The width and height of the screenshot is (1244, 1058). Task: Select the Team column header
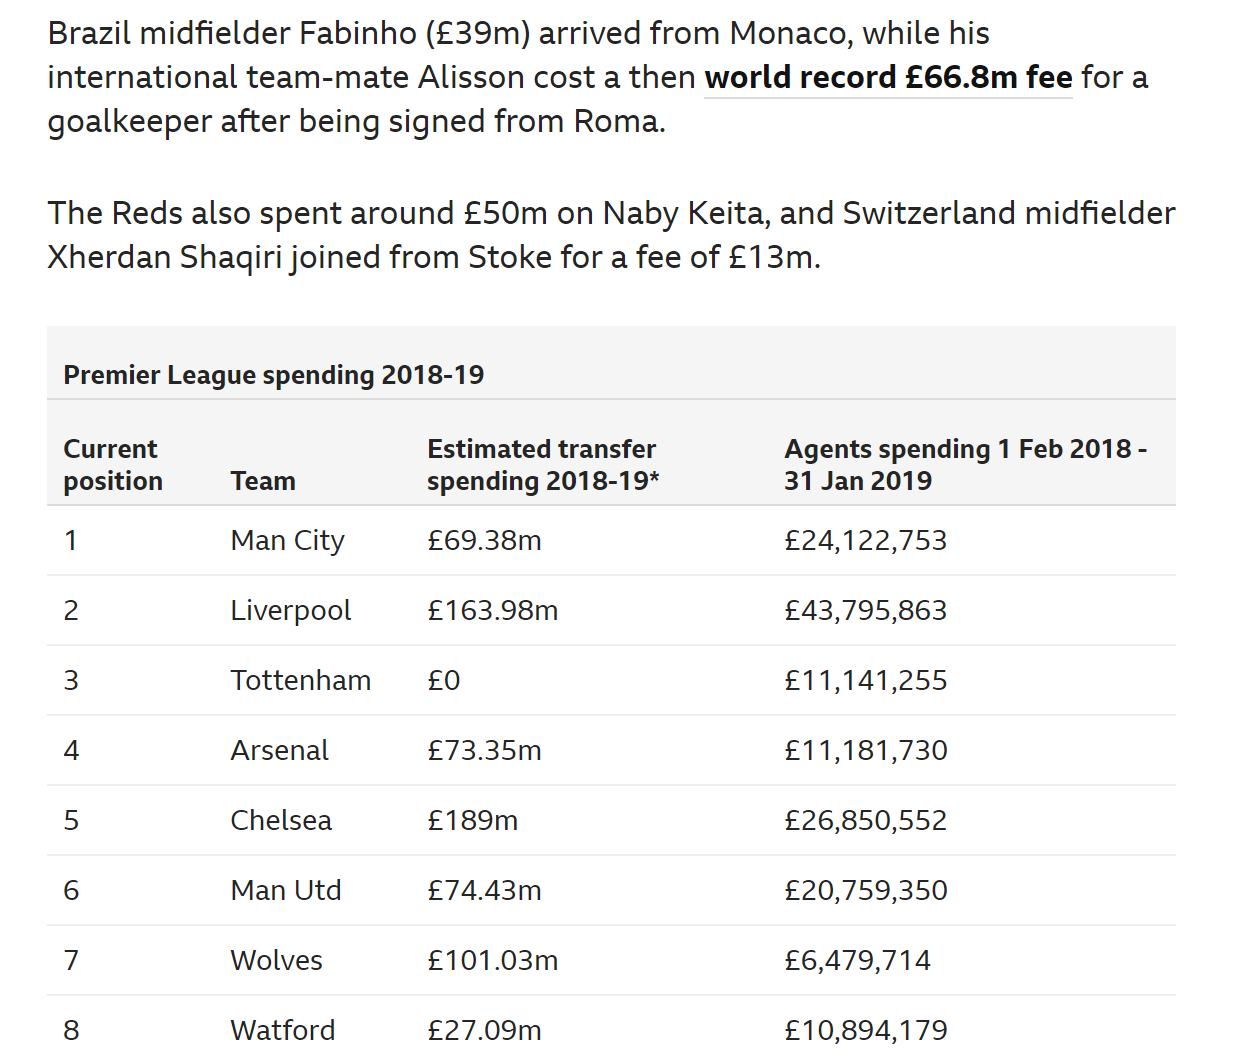(263, 481)
